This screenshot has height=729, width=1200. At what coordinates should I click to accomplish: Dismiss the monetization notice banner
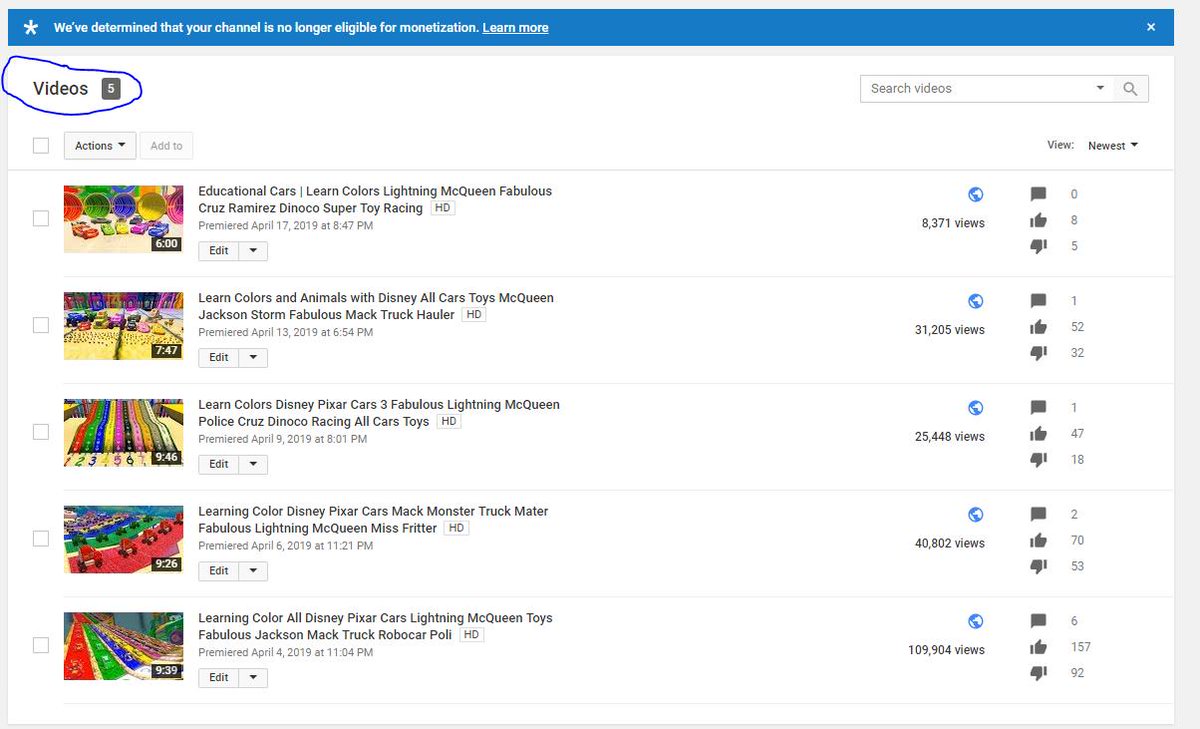(1151, 27)
